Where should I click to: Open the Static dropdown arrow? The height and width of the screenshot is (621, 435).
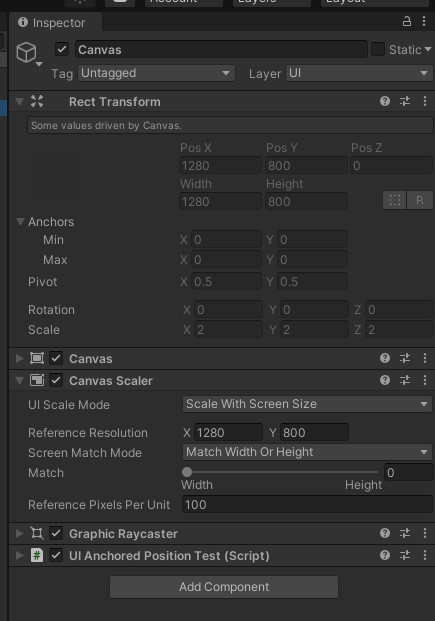coord(428,50)
